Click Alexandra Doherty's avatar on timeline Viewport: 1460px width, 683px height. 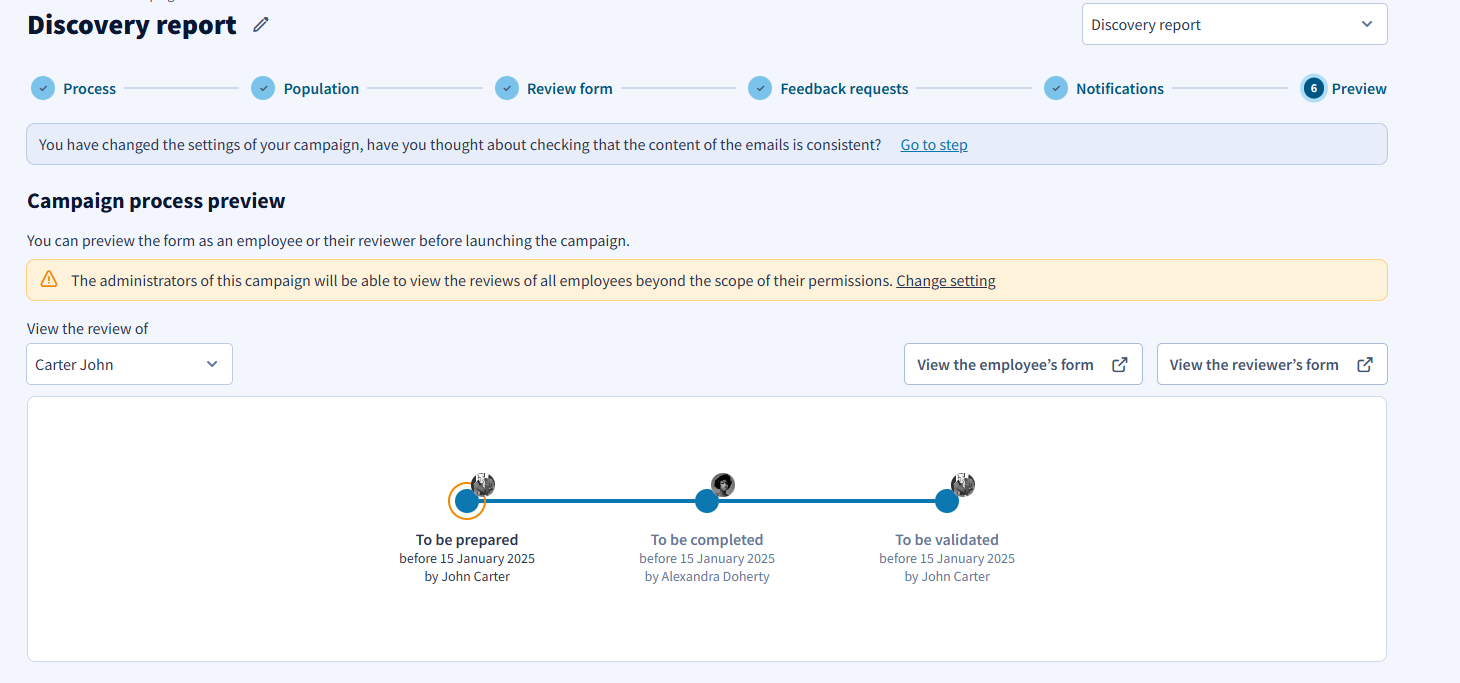click(723, 485)
